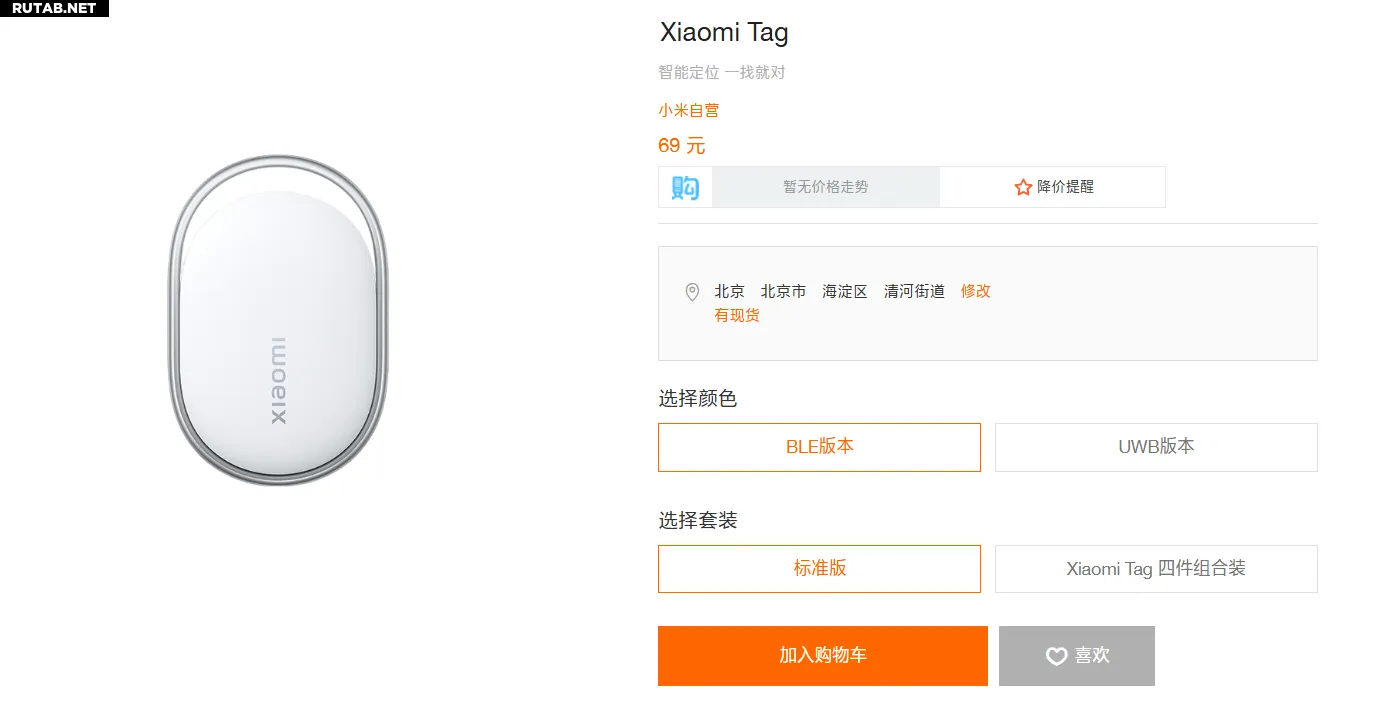Viewport: 1382px width, 710px height.
Task: Click the 暂无价格走势 price trend tab
Action: pyautogui.click(x=825, y=187)
